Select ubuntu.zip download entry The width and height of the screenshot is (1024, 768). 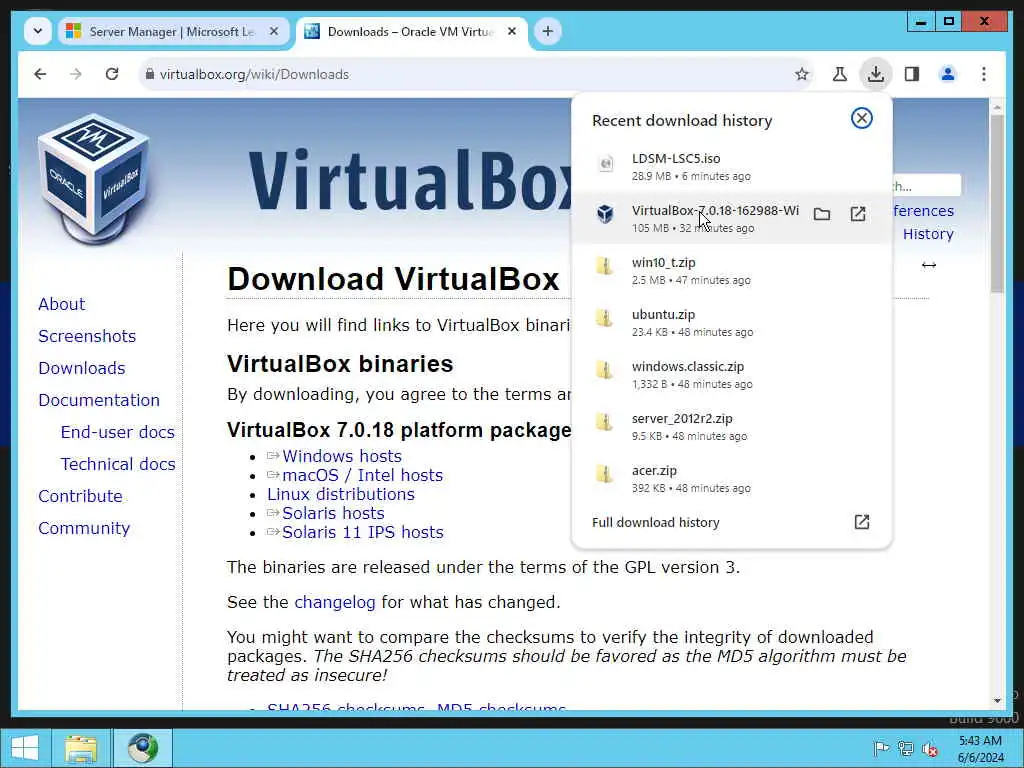tap(731, 323)
